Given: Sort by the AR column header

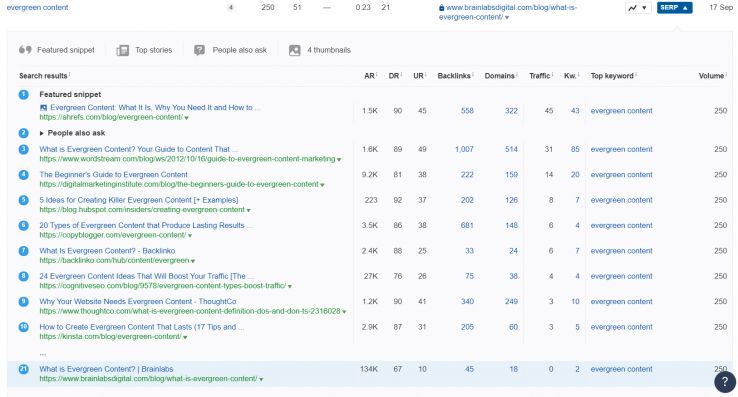Looking at the screenshot, I should tap(370, 76).
